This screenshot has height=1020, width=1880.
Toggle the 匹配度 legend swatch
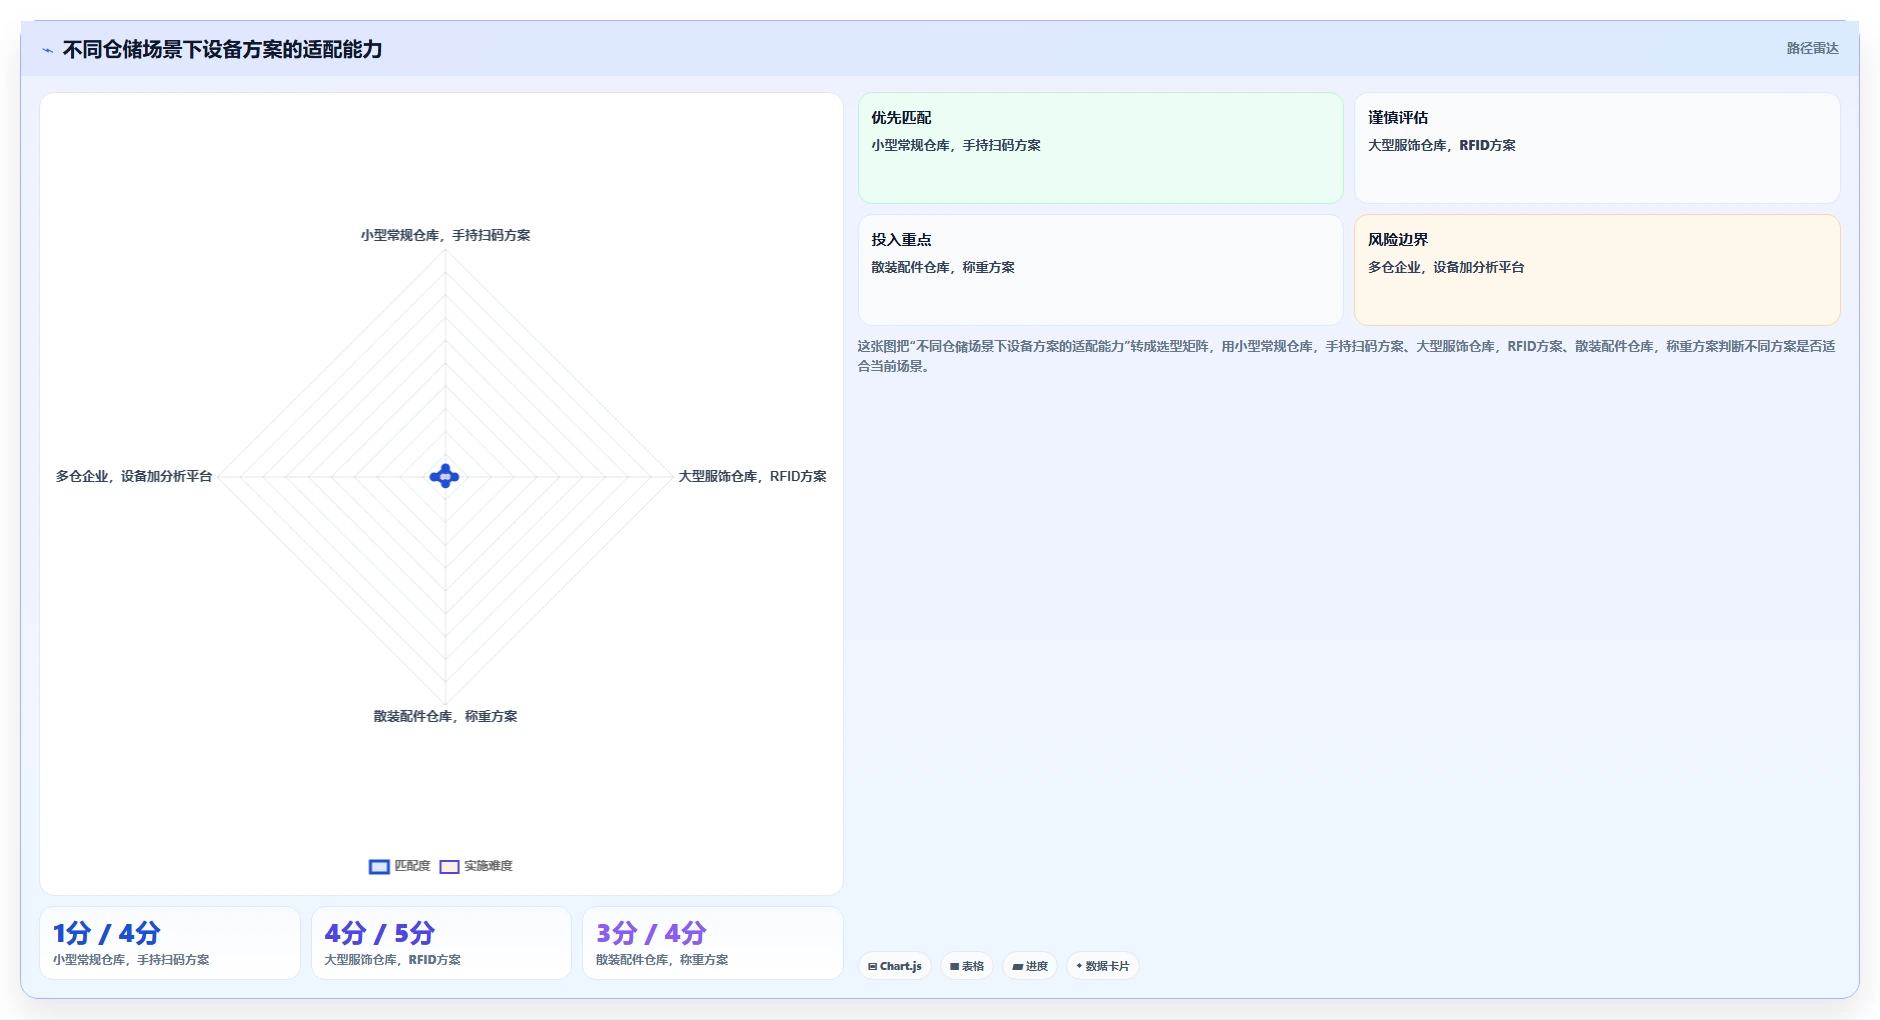pos(379,867)
